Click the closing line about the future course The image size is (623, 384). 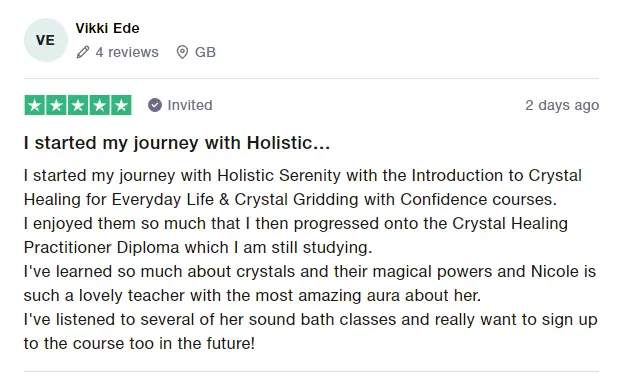[139, 343]
